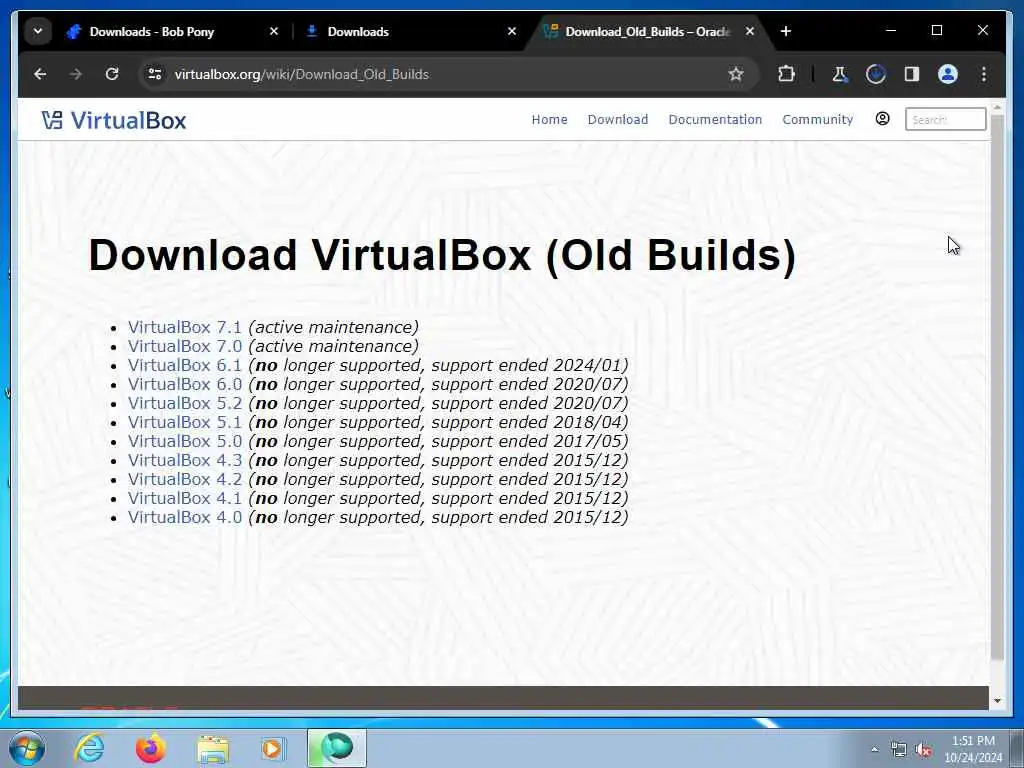Screen dimensions: 1024x768
Task: Go forward to next page
Action: point(76,74)
